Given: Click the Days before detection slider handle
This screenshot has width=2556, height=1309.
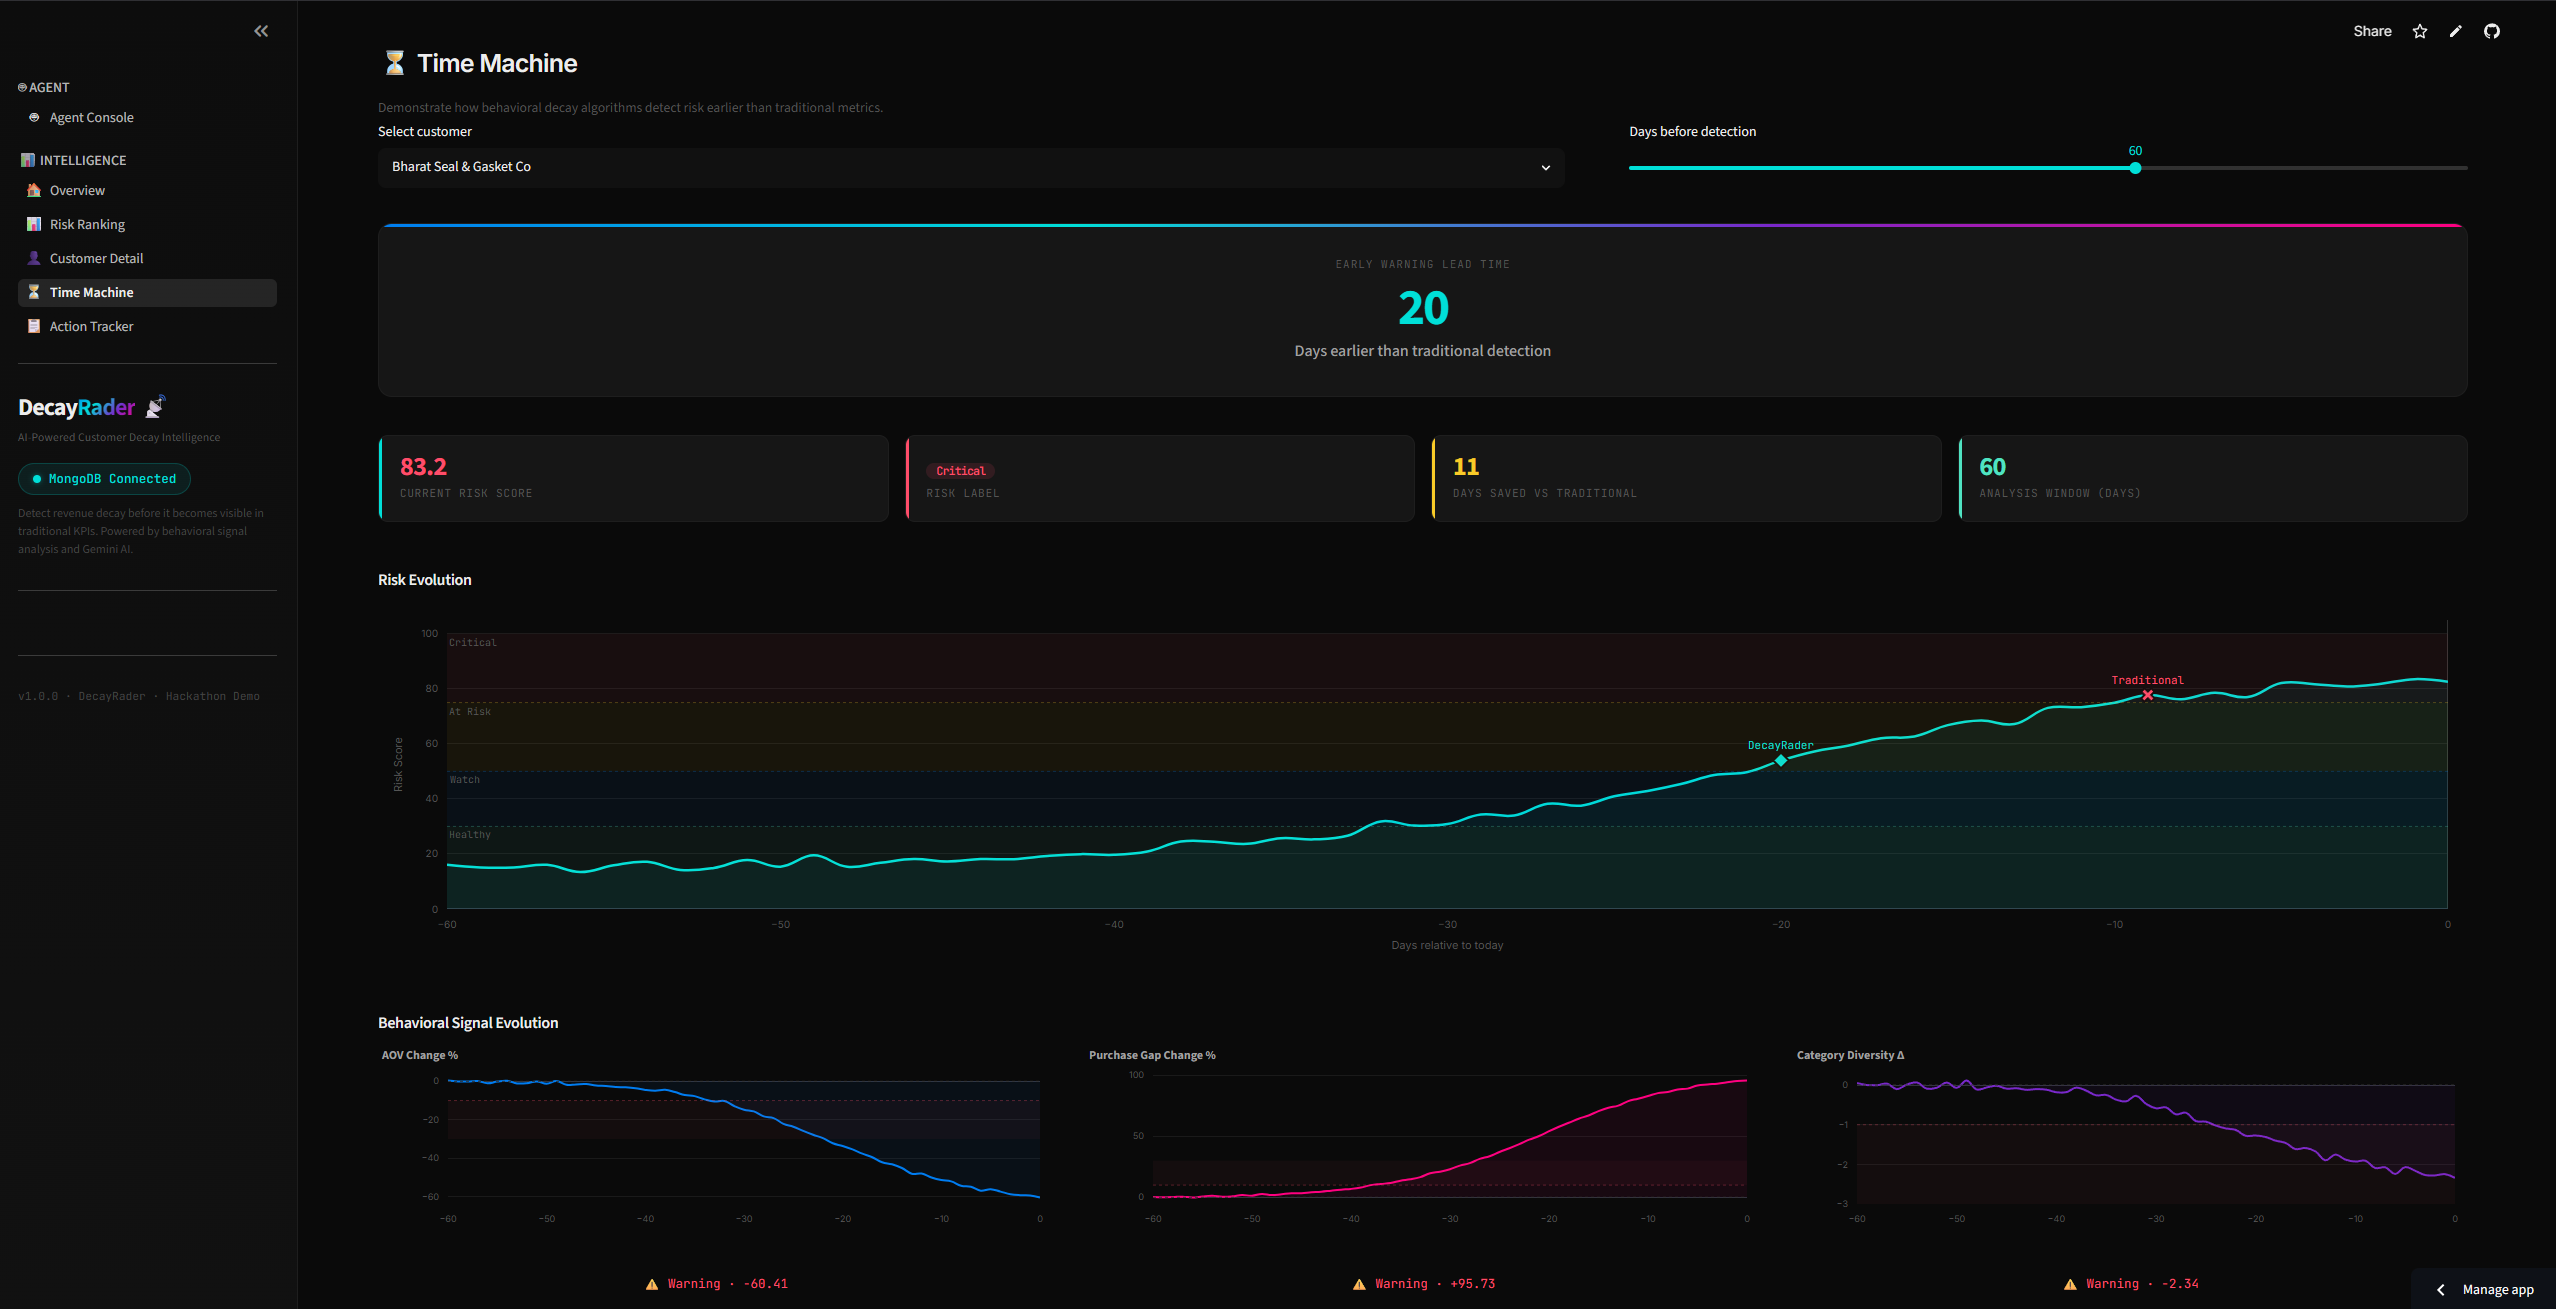Looking at the screenshot, I should pos(2135,168).
